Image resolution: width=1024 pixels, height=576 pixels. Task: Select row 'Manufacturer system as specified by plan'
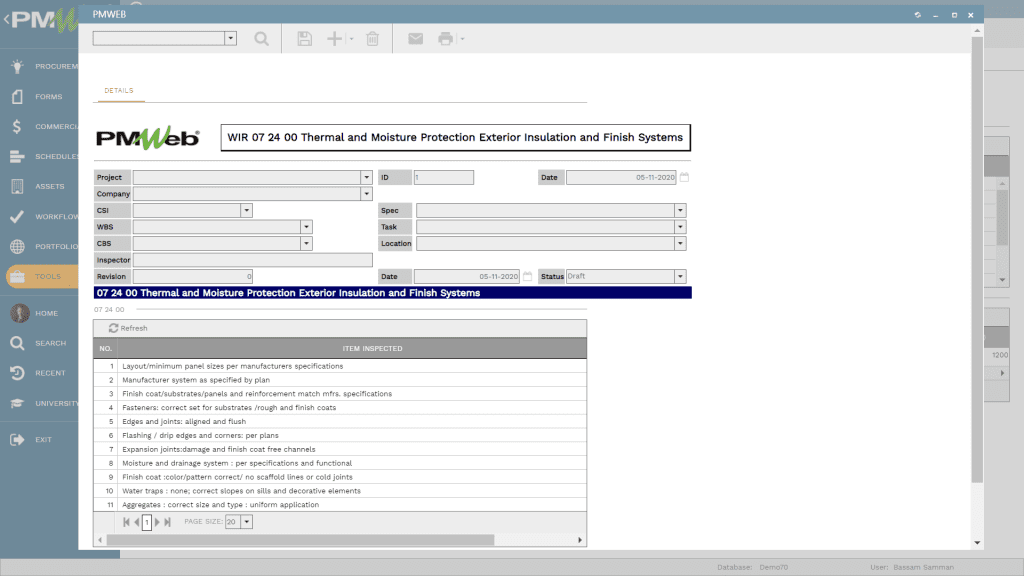tap(340, 380)
